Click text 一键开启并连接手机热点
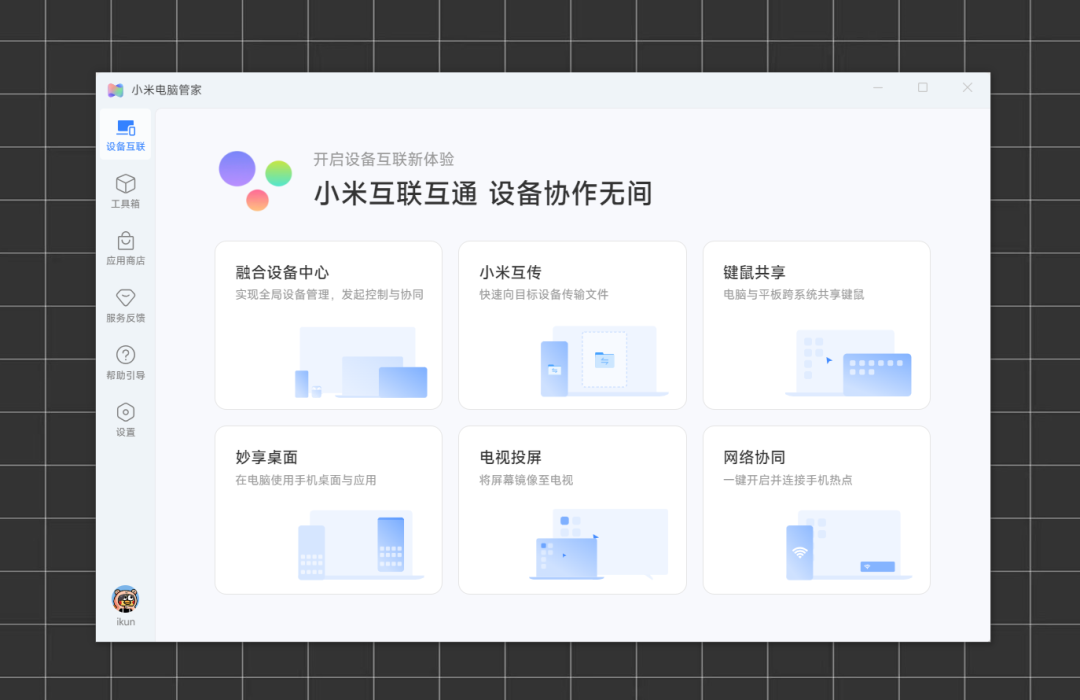The image size is (1080, 700). [x=788, y=480]
